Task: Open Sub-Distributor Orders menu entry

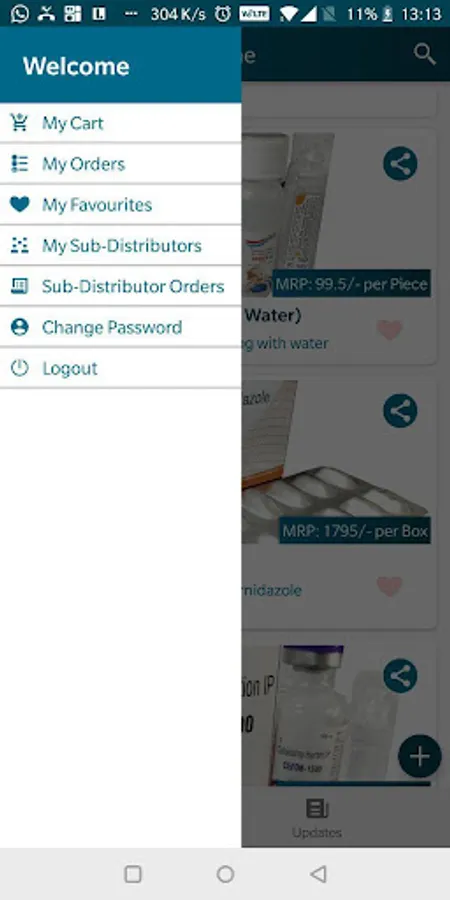Action: pos(121,286)
